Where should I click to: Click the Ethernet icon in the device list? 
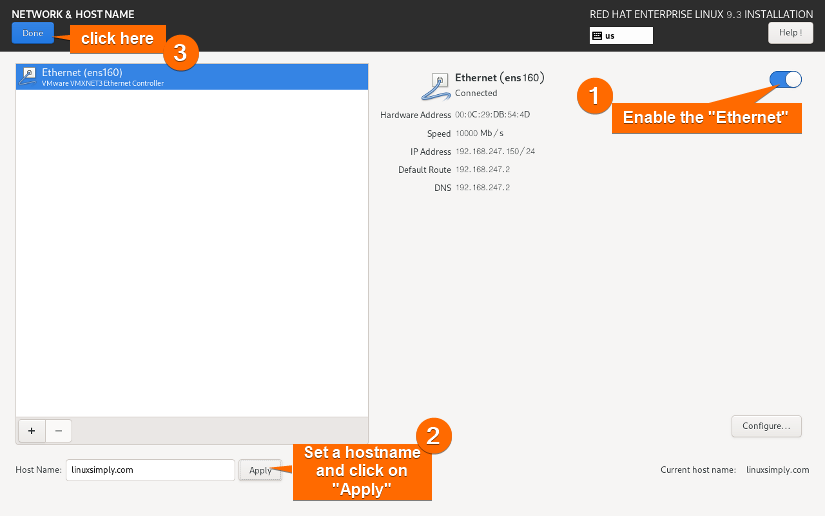[28, 76]
